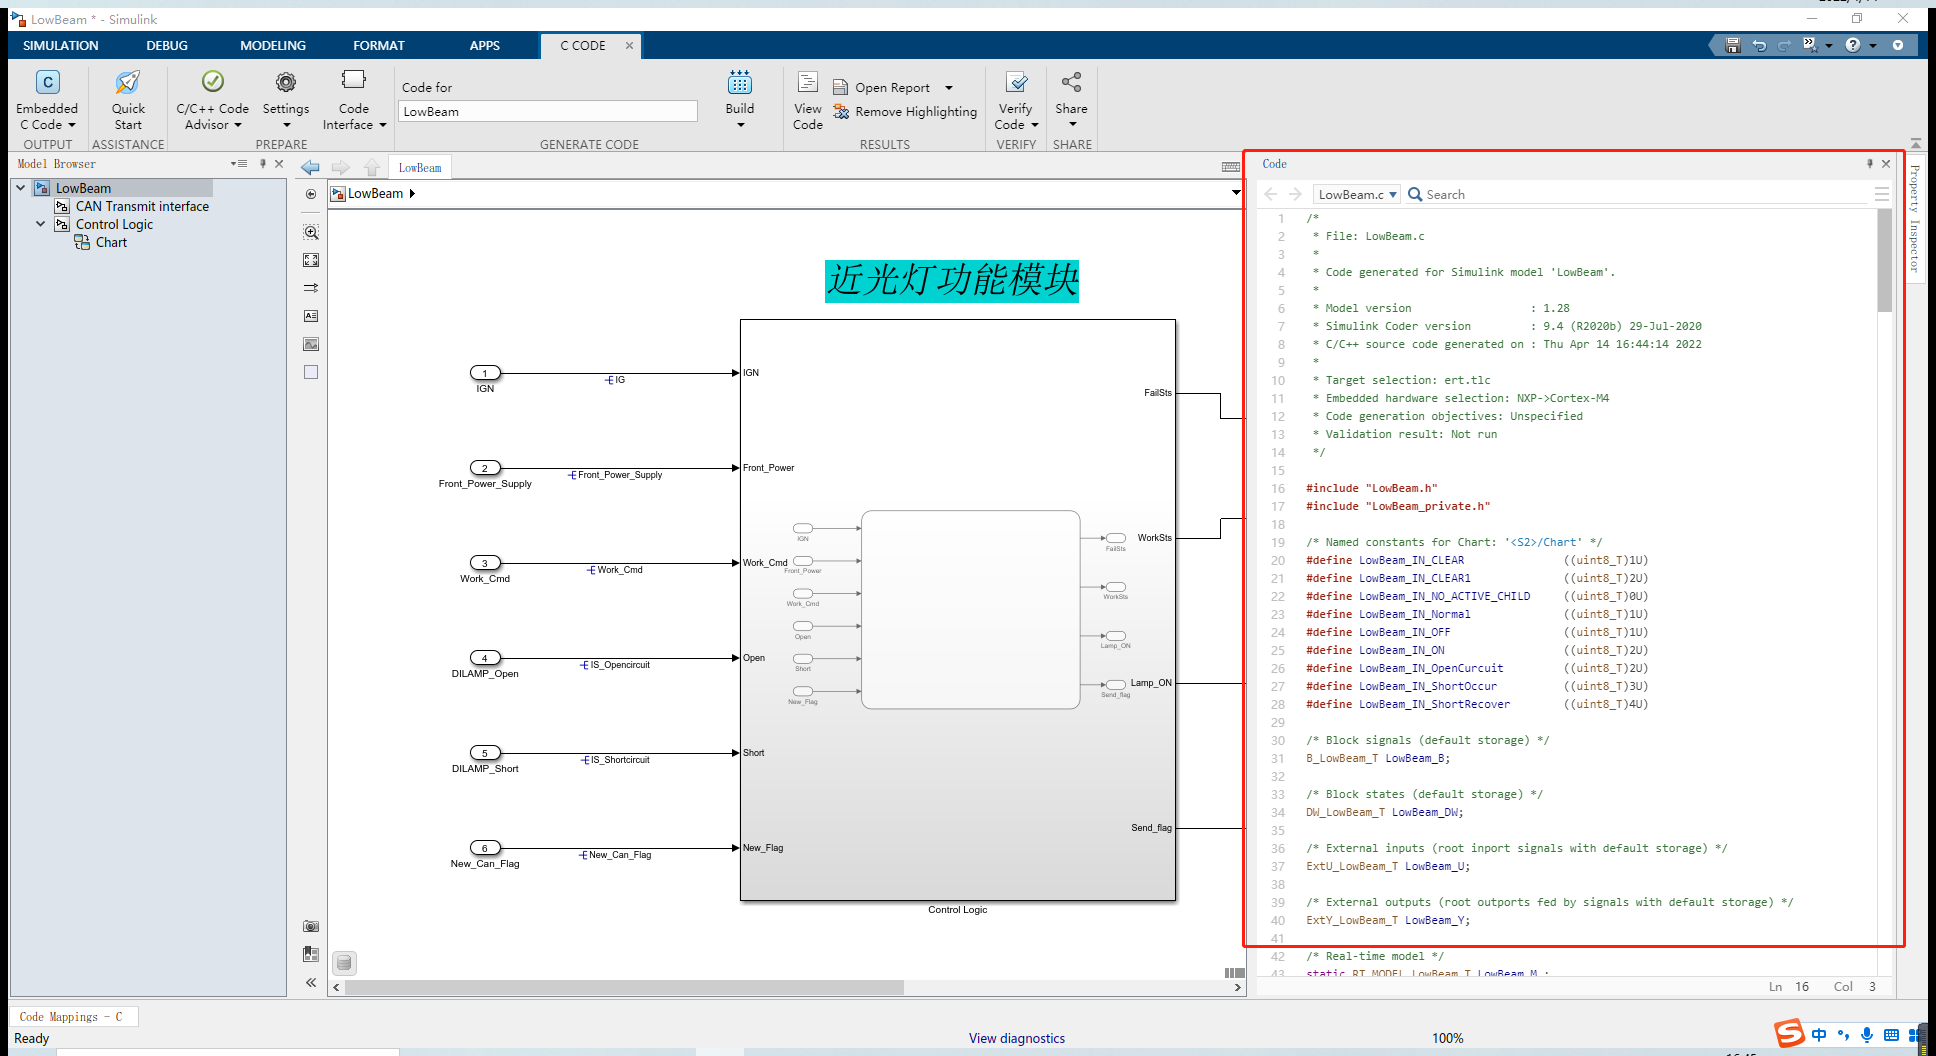Click the canvas horizontal scrollbar
The height and width of the screenshot is (1056, 1936).
[x=624, y=987]
